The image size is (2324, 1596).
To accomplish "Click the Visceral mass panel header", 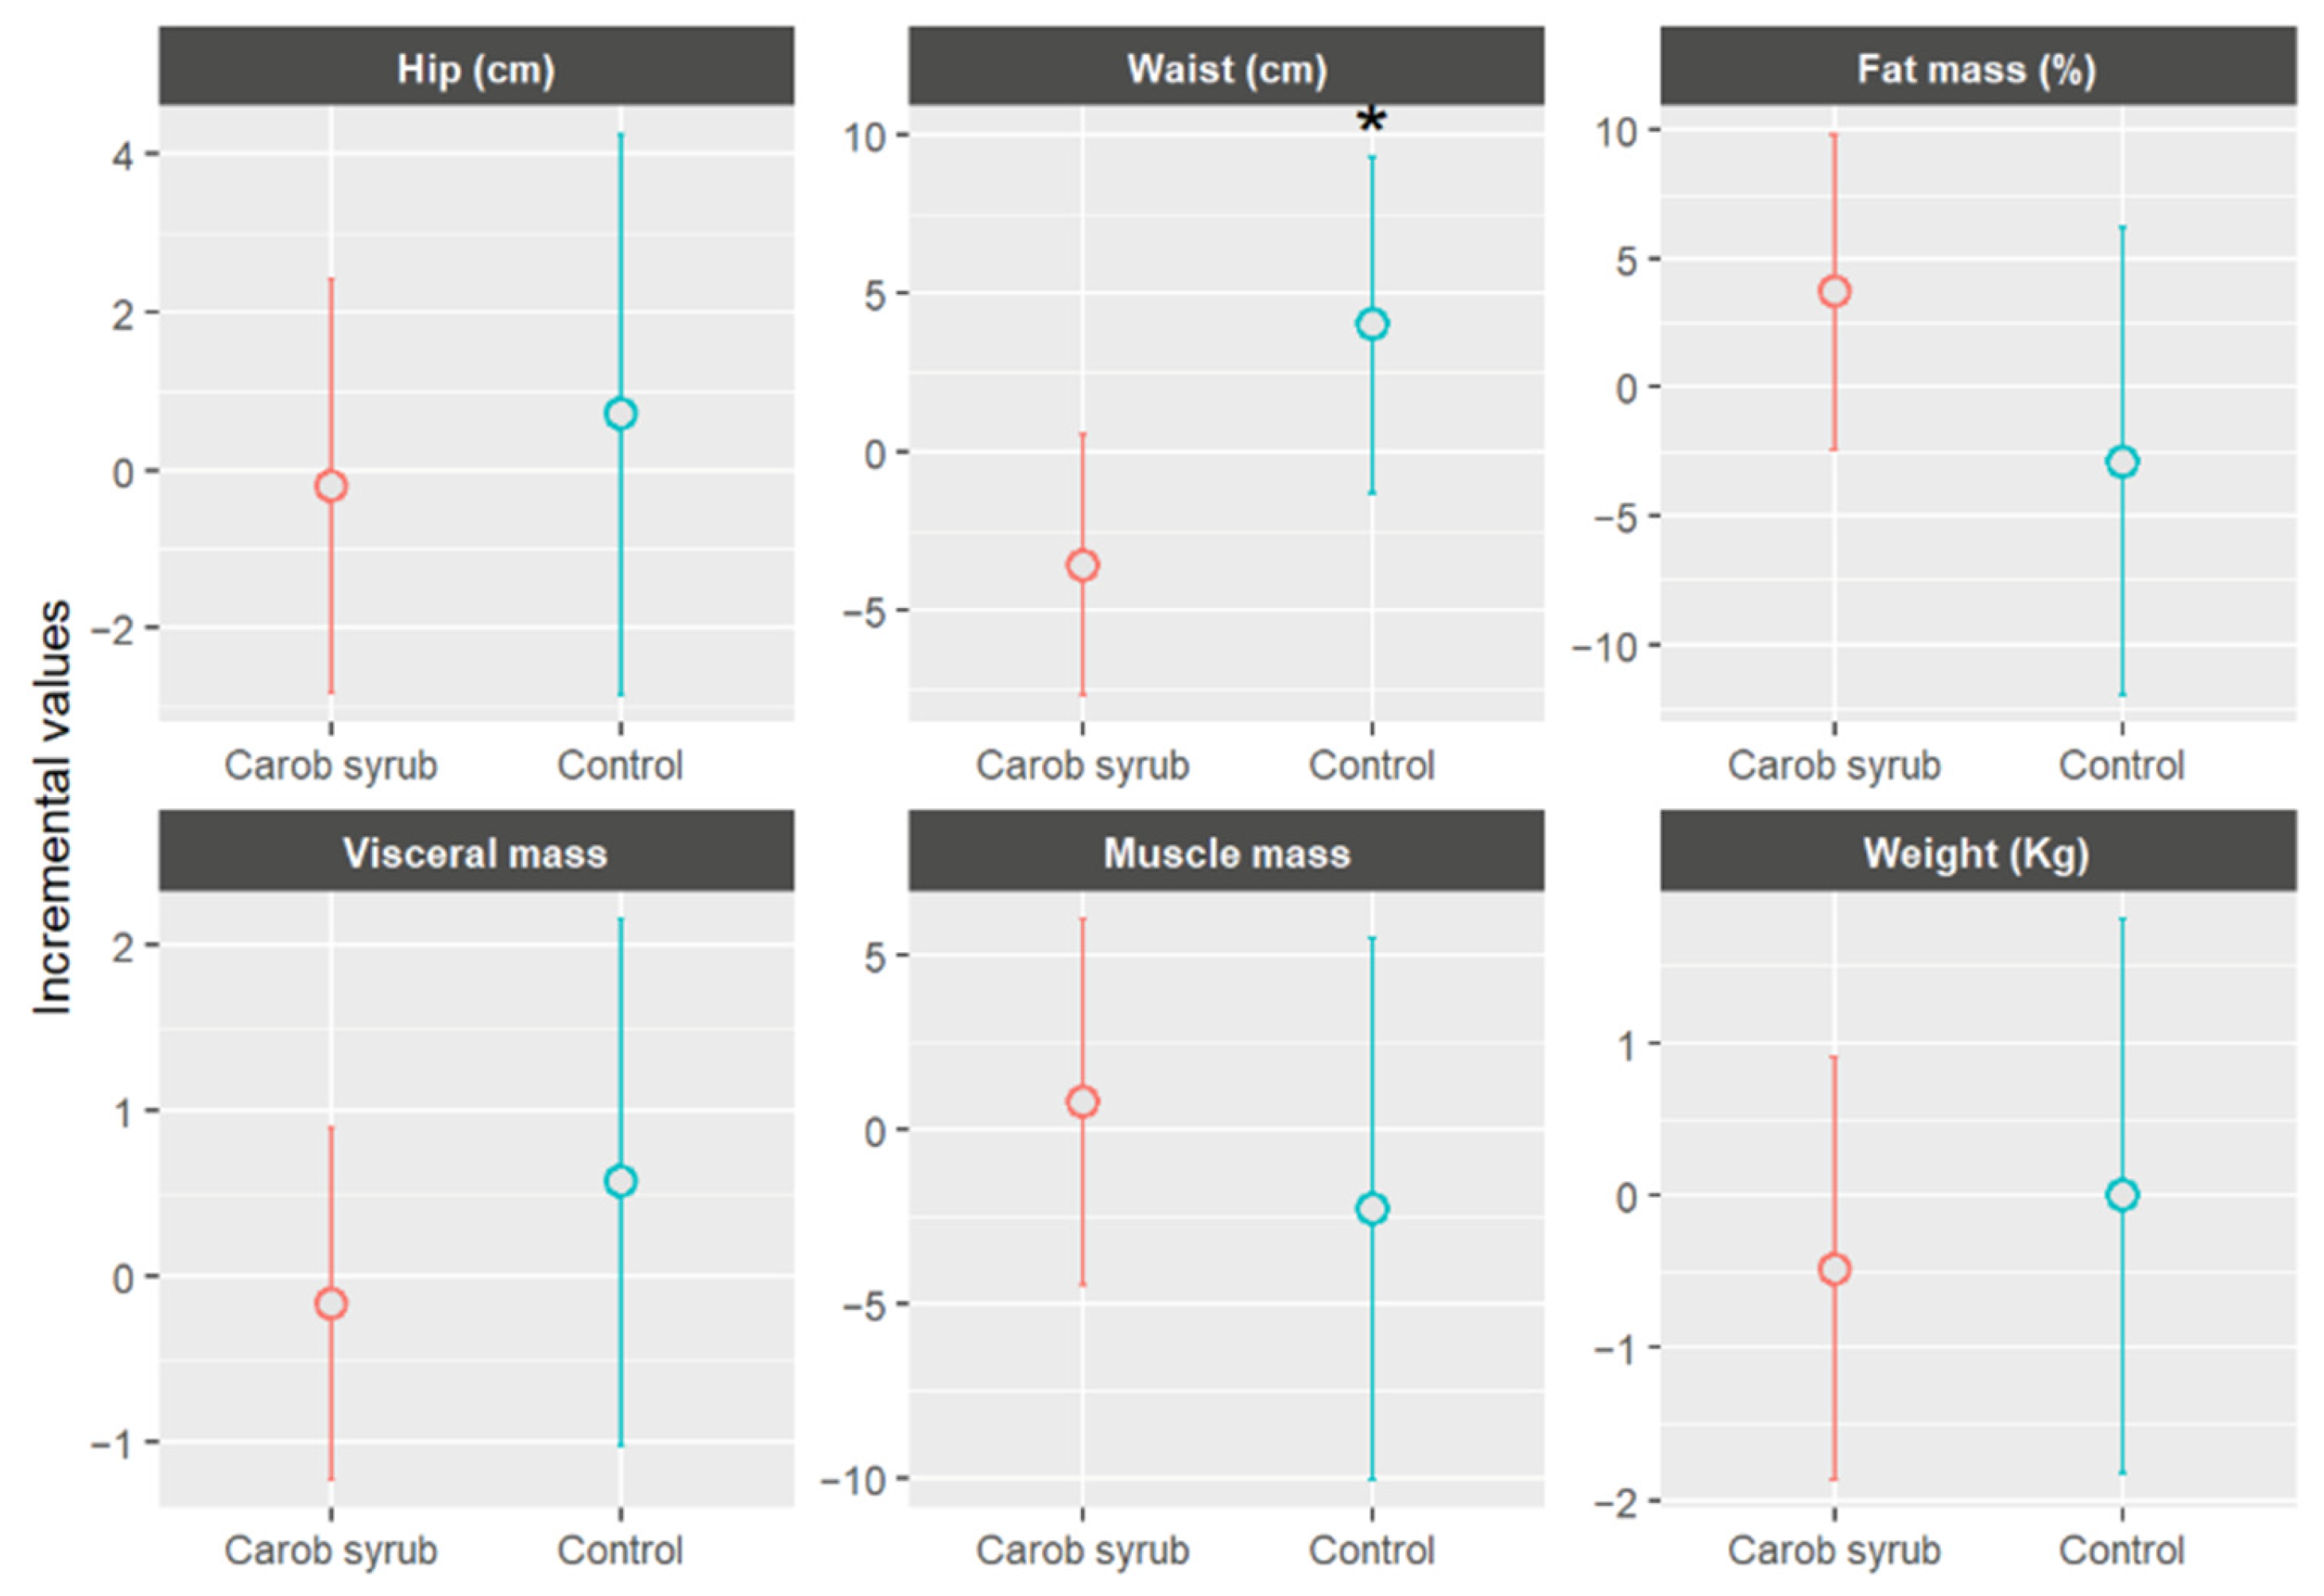I will tap(476, 853).
